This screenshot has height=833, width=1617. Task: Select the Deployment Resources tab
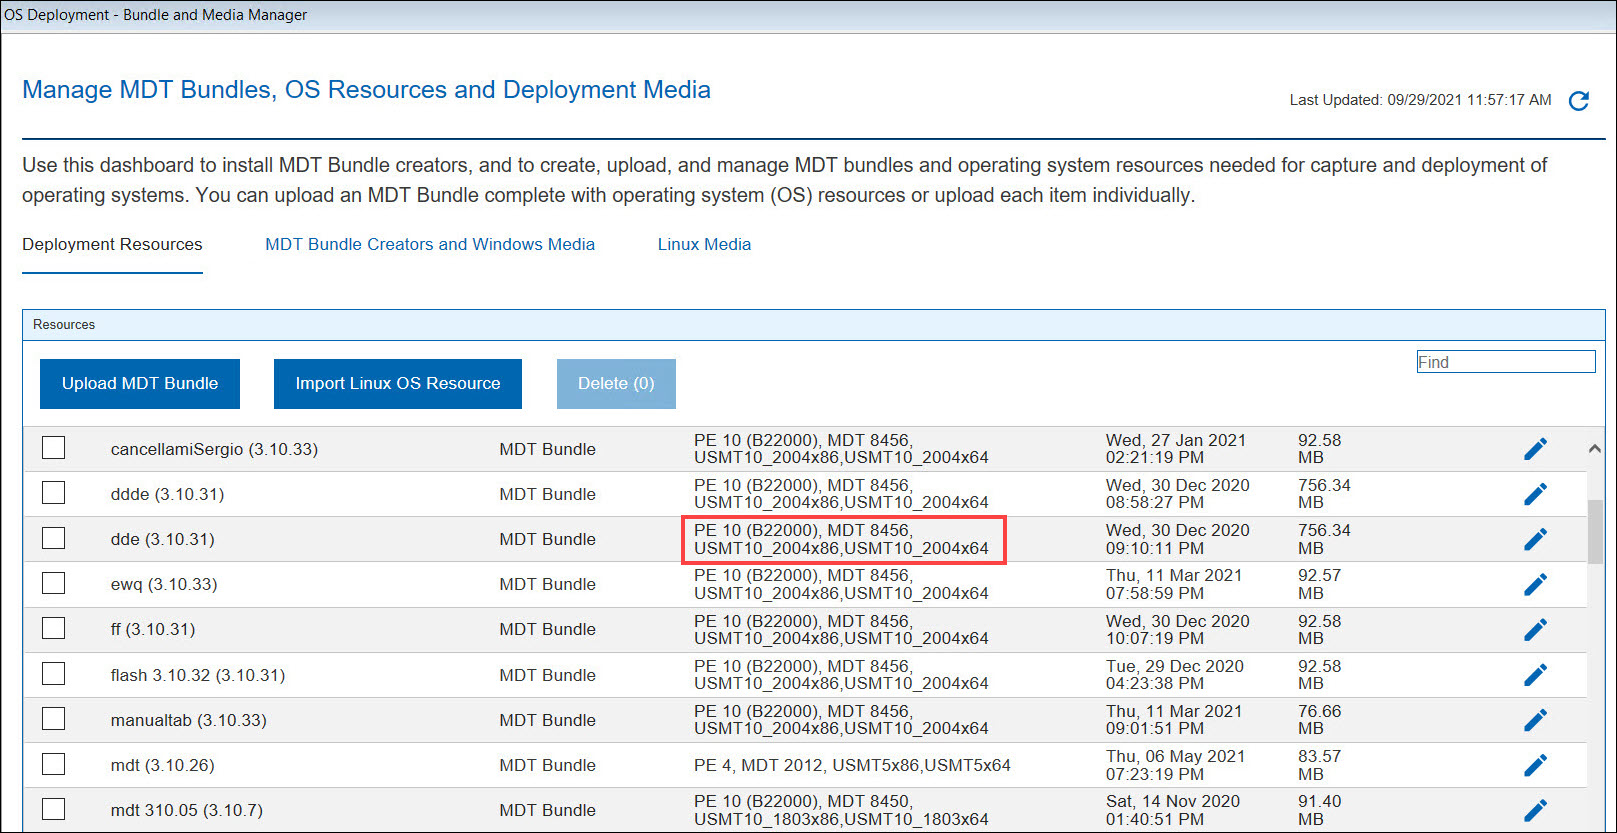[112, 244]
